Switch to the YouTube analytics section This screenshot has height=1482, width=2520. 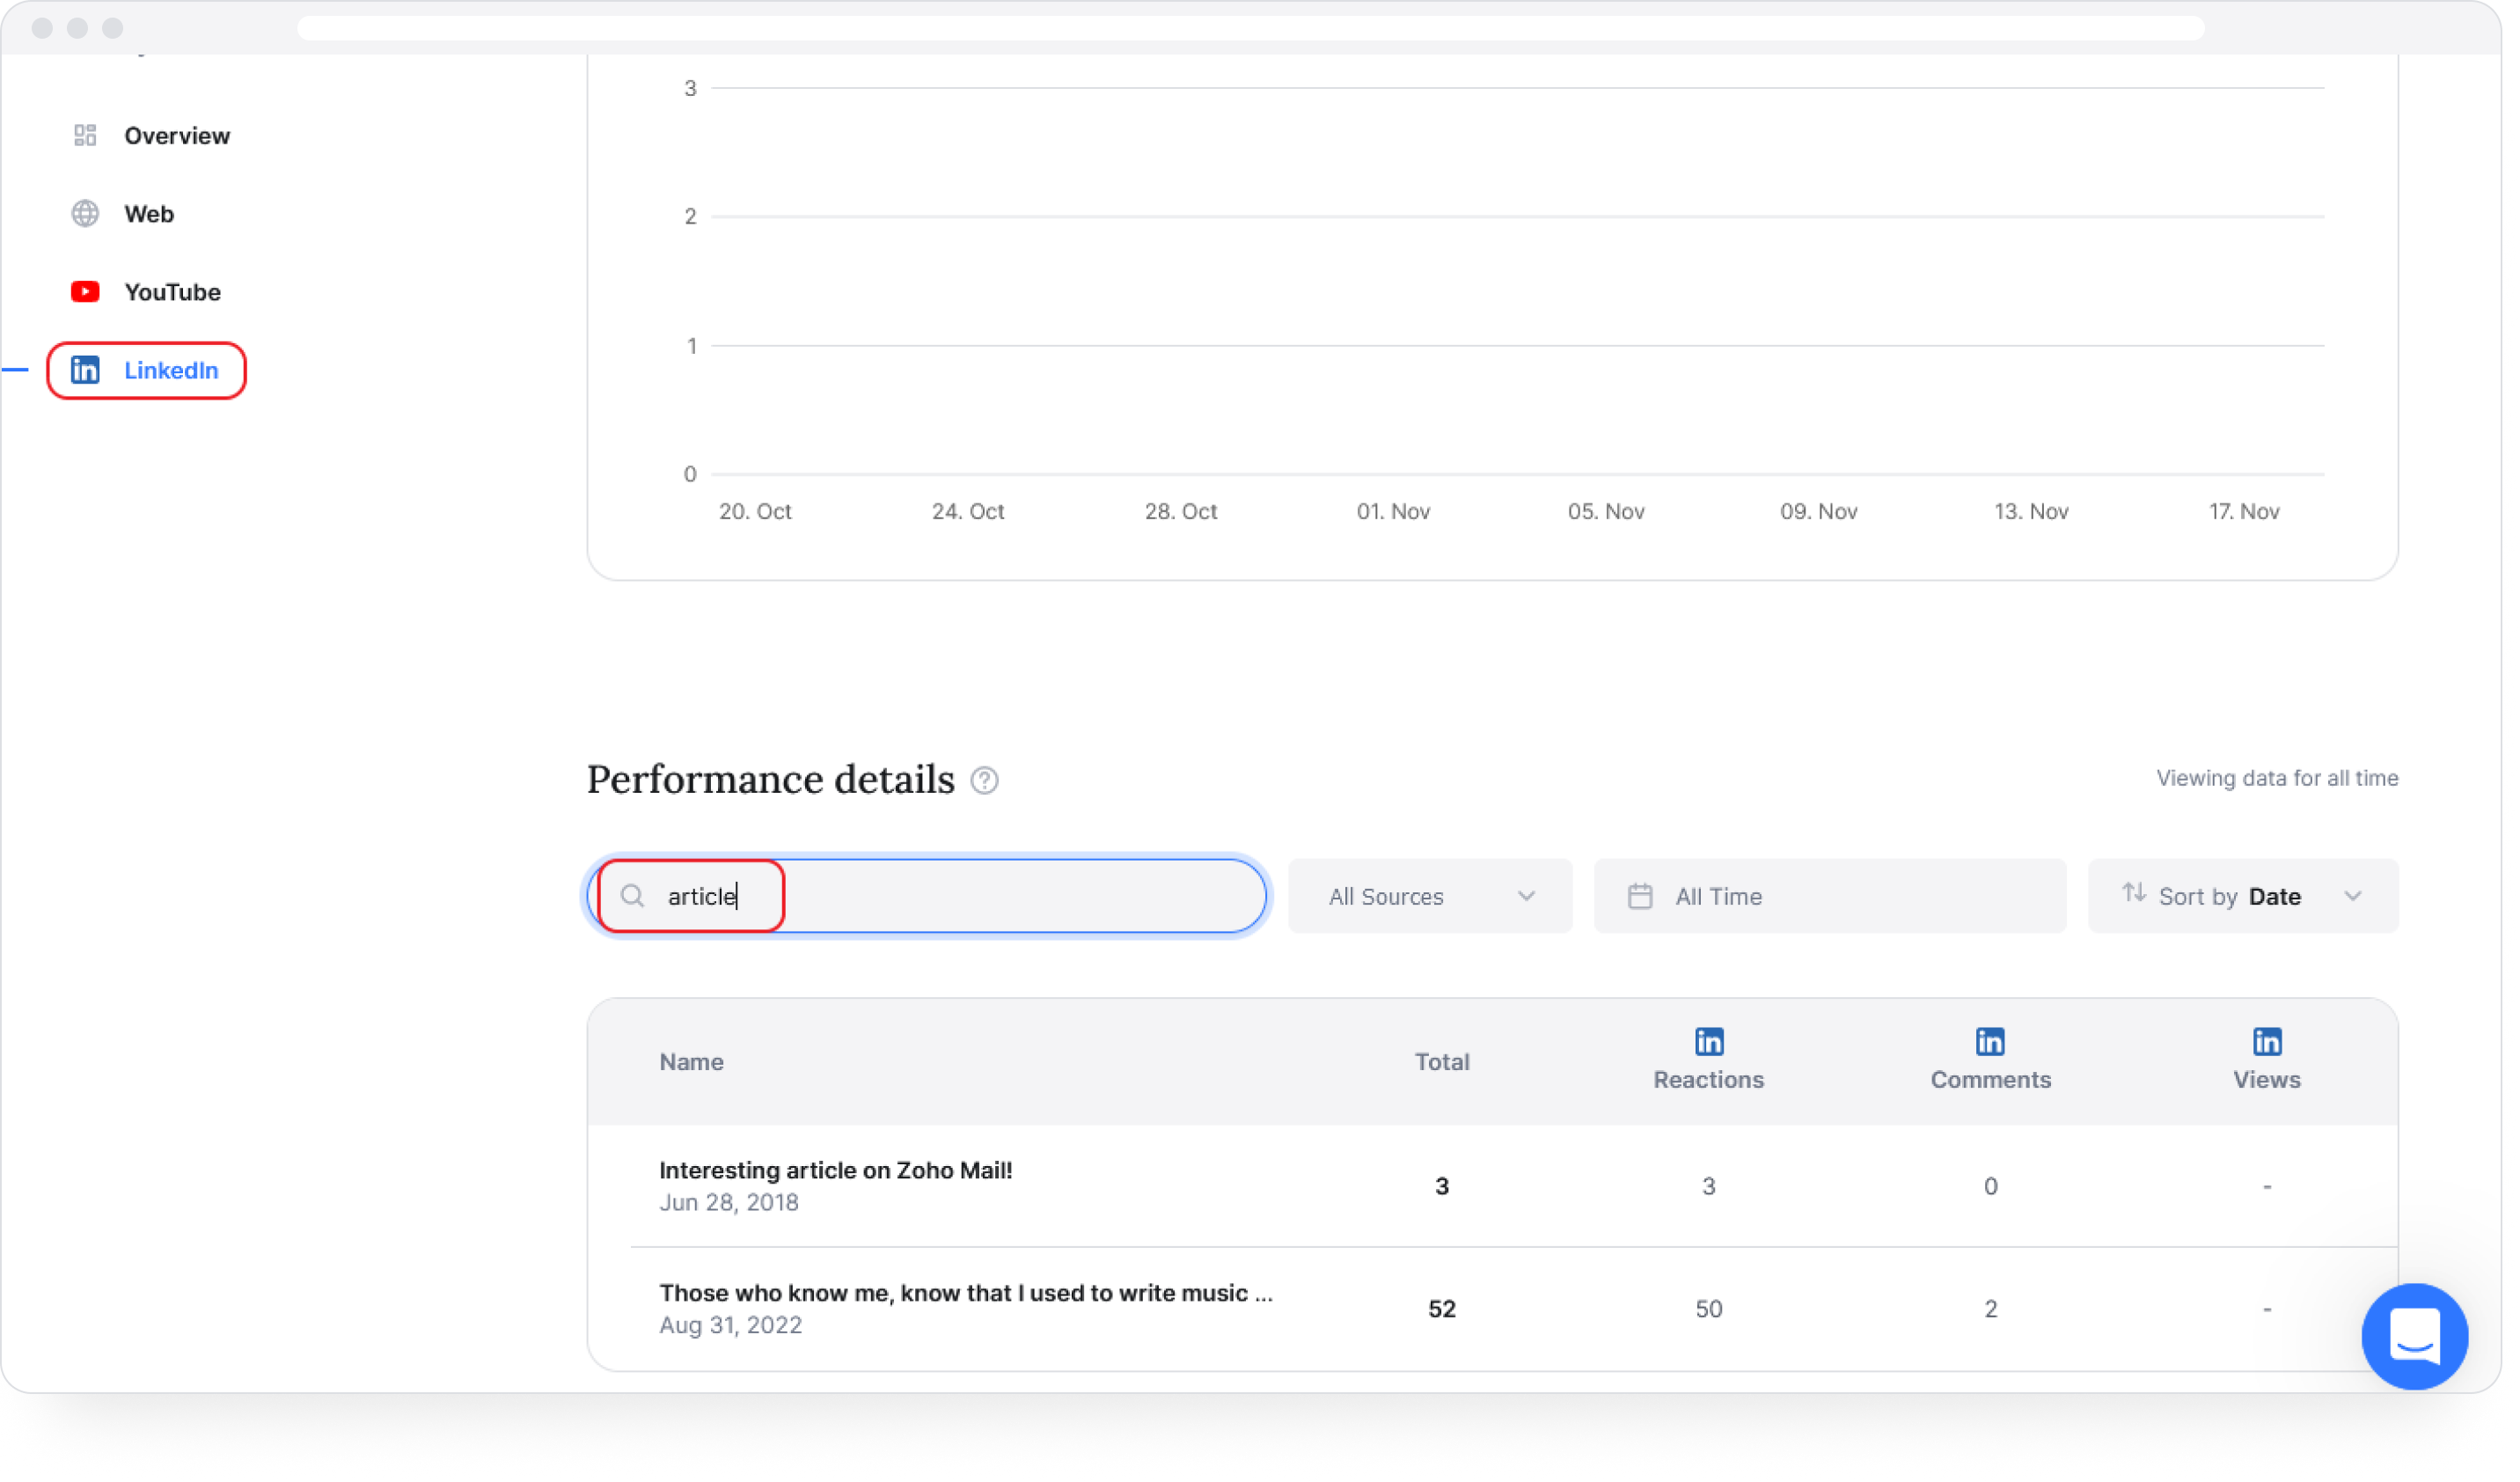tap(147, 293)
